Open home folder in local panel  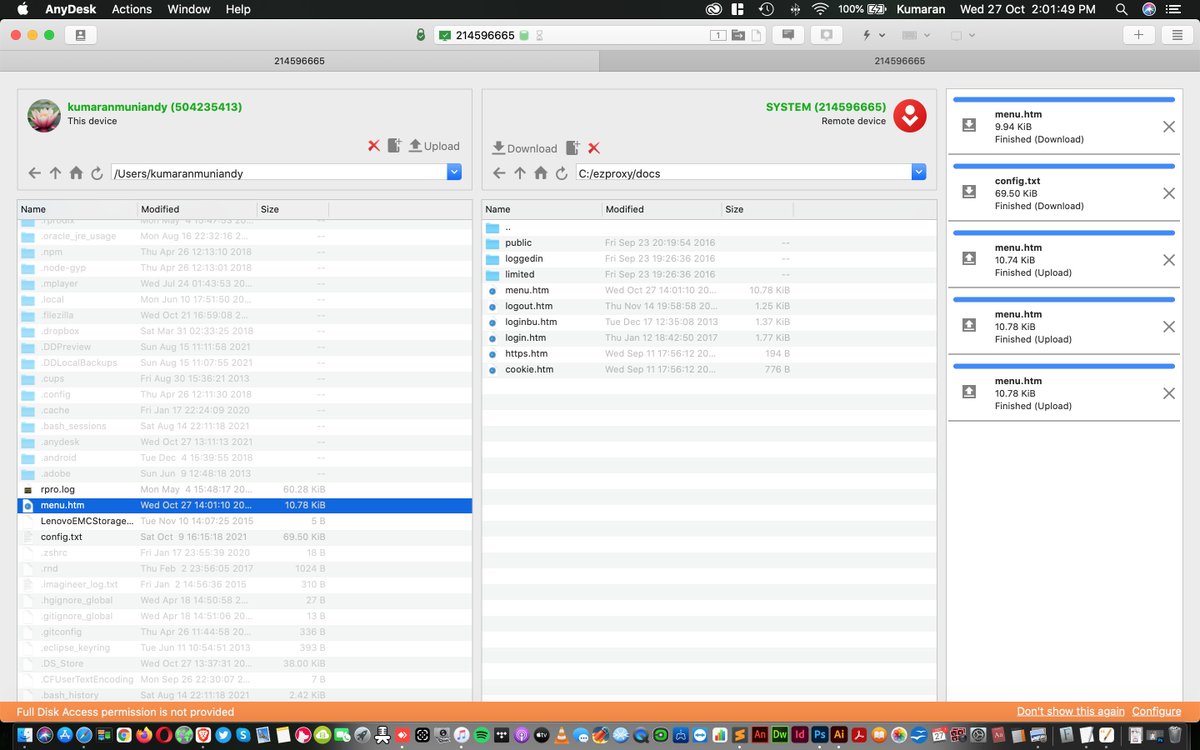[x=76, y=173]
